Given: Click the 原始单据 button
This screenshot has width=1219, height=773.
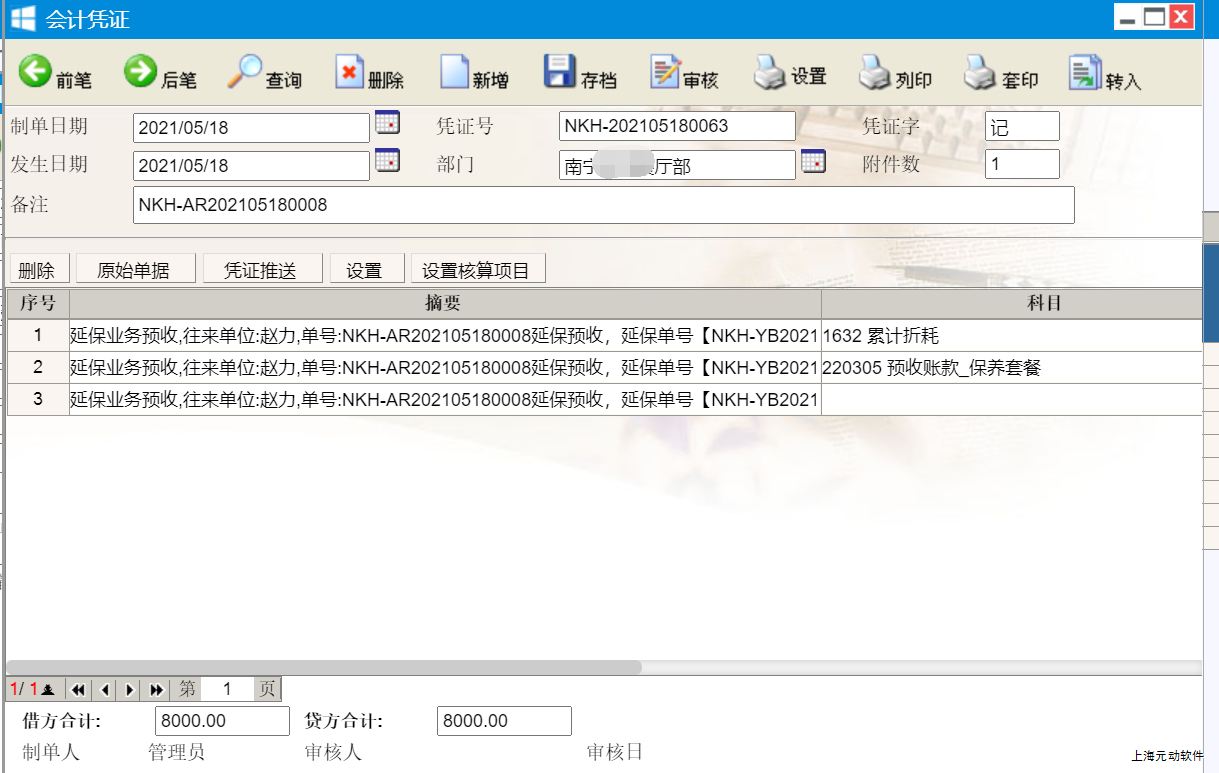Looking at the screenshot, I should tap(133, 270).
